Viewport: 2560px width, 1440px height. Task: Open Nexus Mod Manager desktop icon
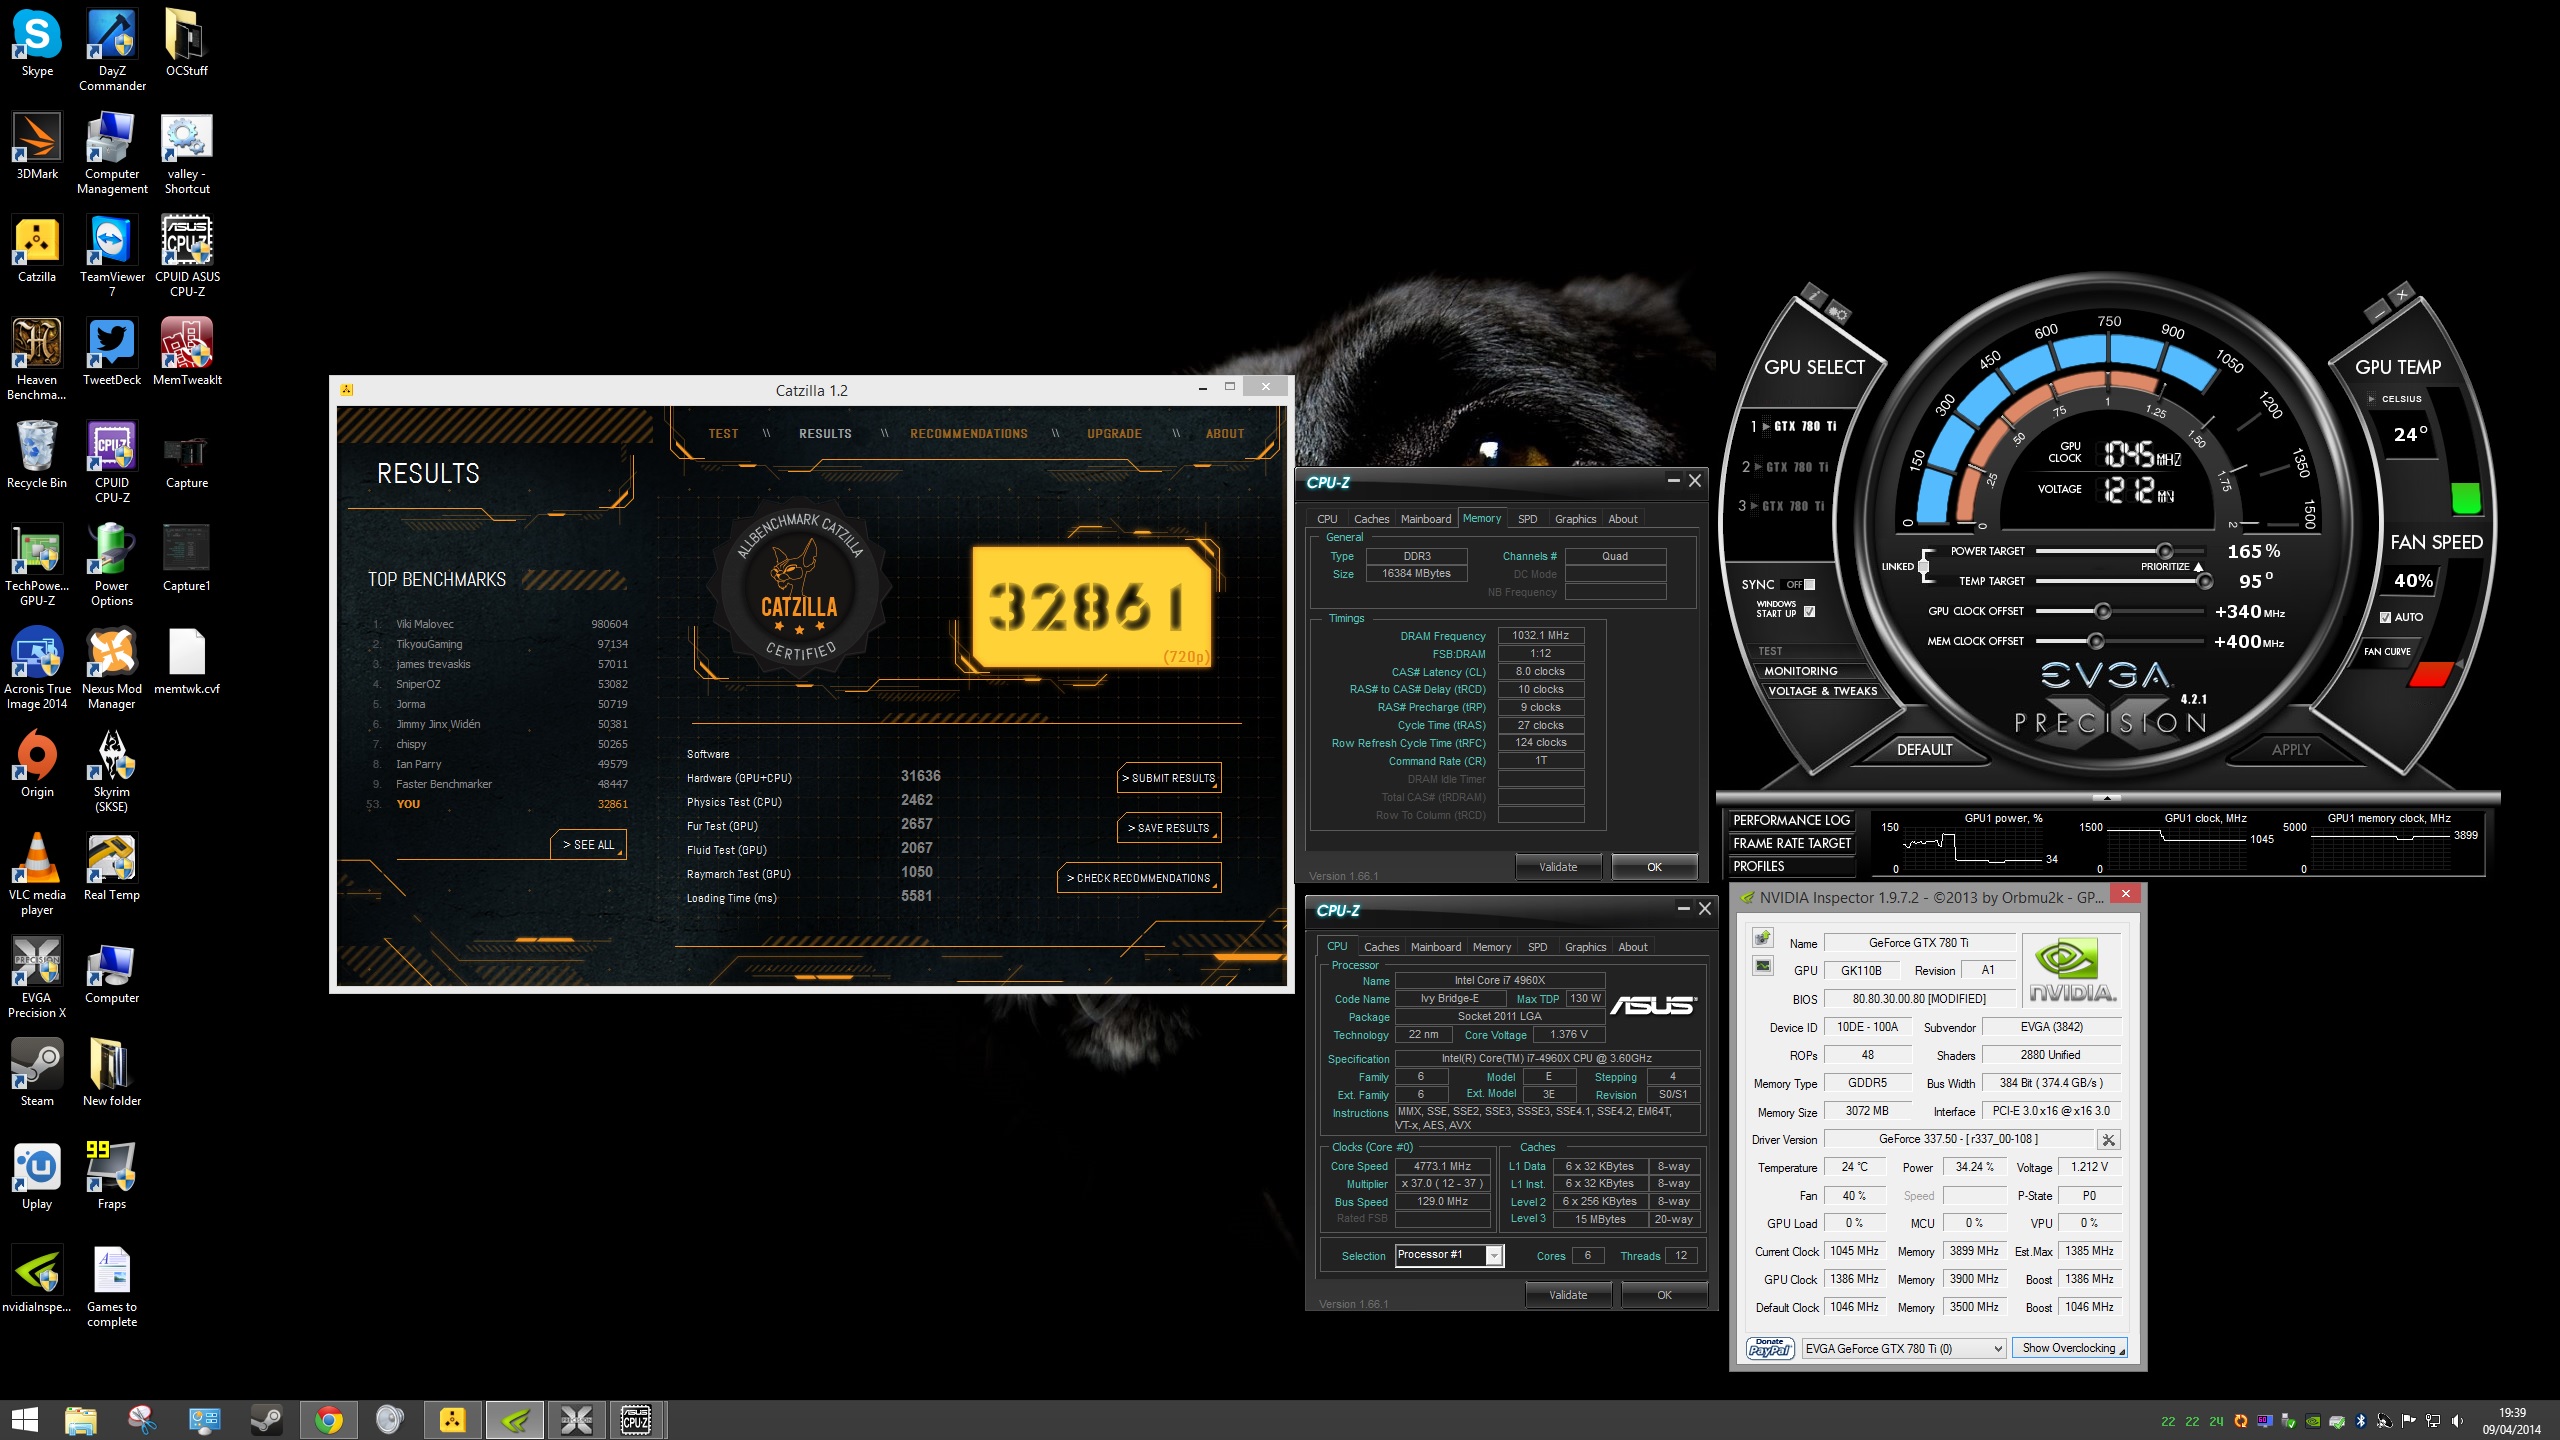112,669
